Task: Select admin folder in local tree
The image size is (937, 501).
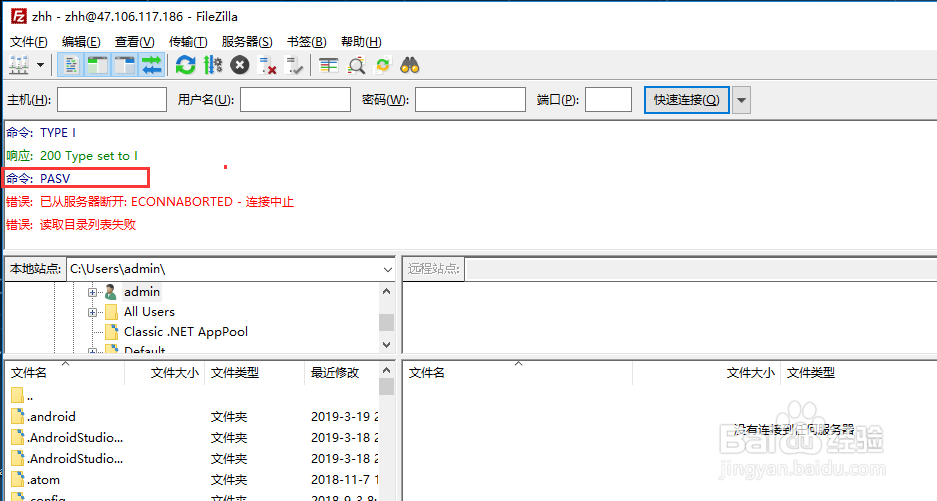Action: point(142,292)
